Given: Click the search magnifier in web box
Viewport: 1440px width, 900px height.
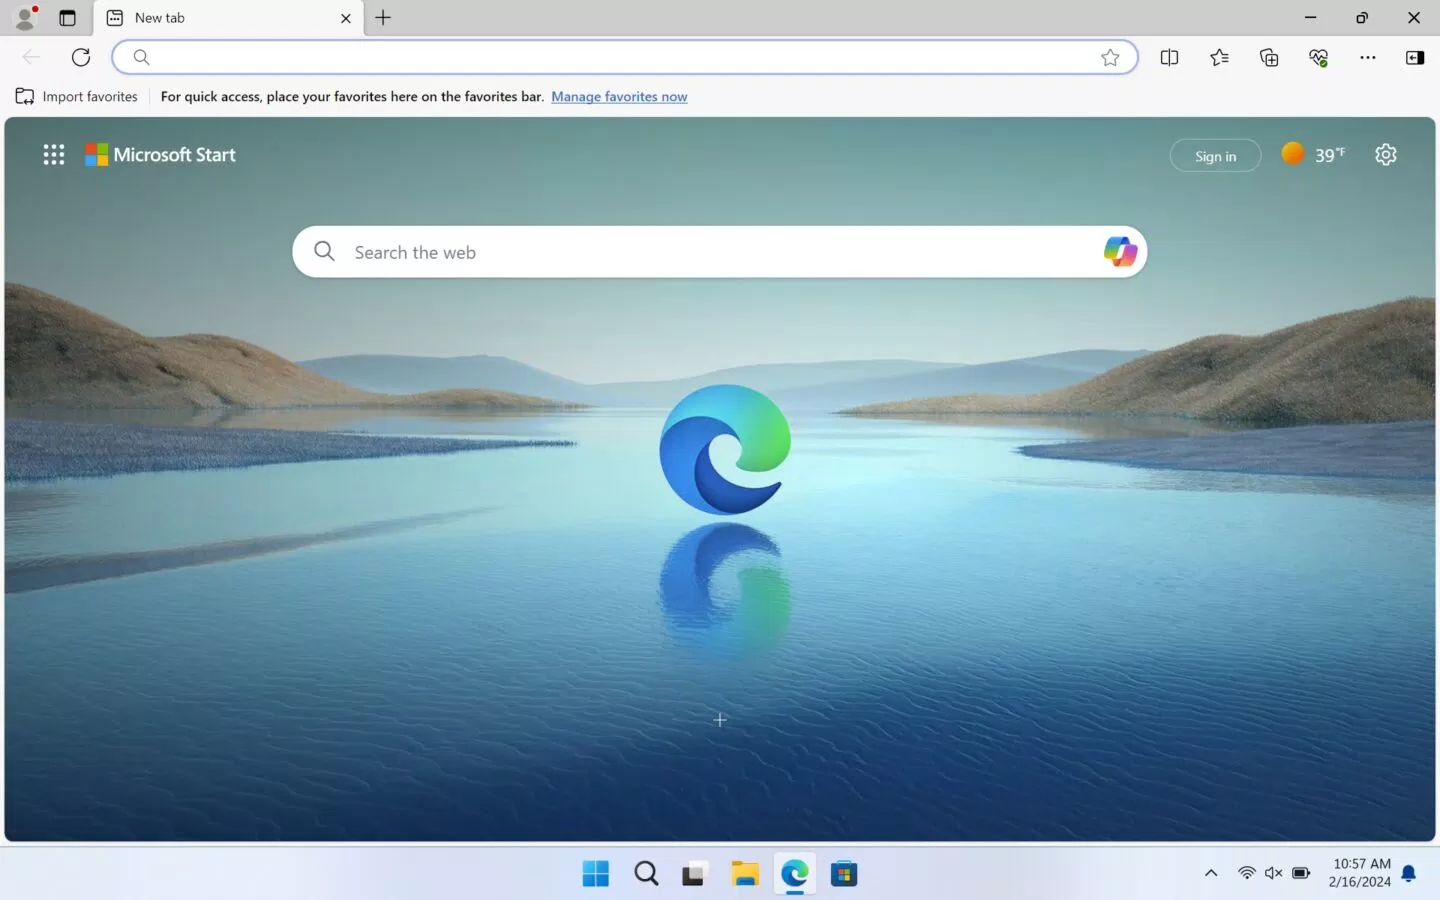Looking at the screenshot, I should [x=324, y=251].
